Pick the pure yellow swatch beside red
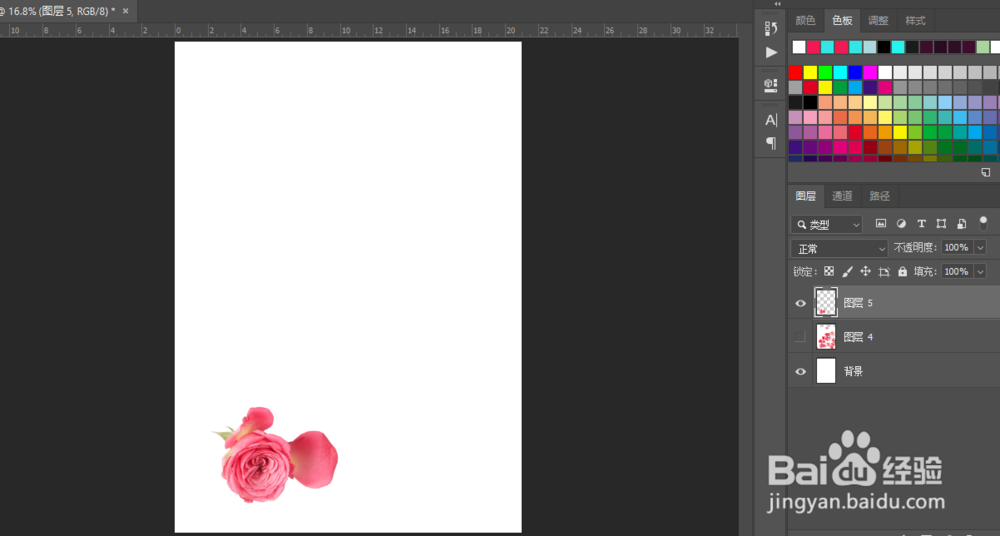Image resolution: width=1000 pixels, height=536 pixels. 810,72
